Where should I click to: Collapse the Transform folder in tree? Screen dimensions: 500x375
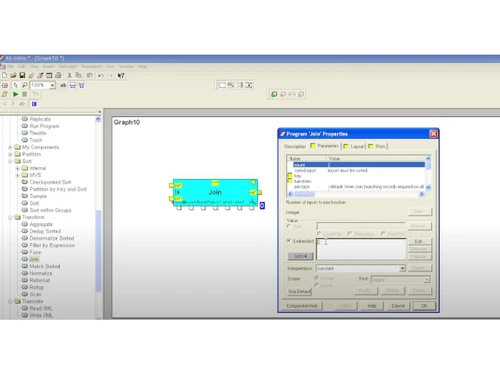point(10,217)
